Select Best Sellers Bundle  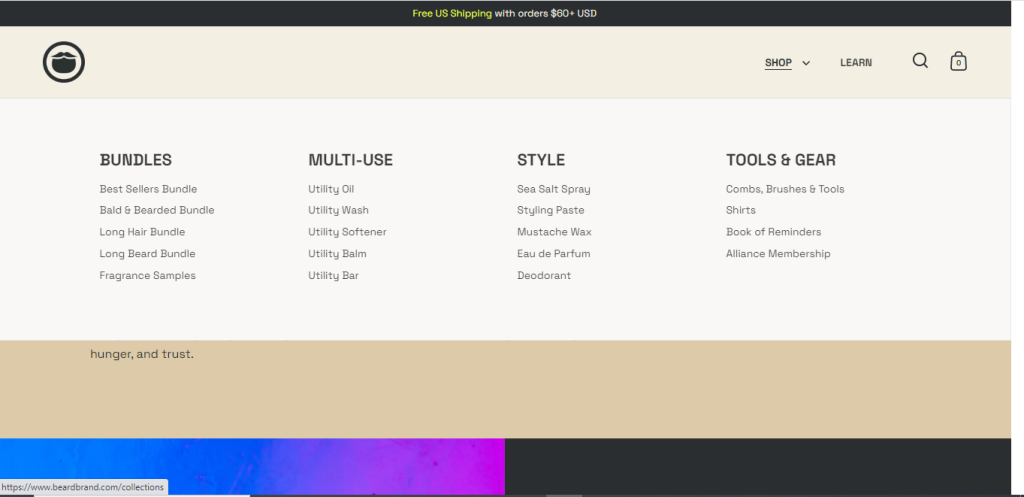click(x=148, y=189)
